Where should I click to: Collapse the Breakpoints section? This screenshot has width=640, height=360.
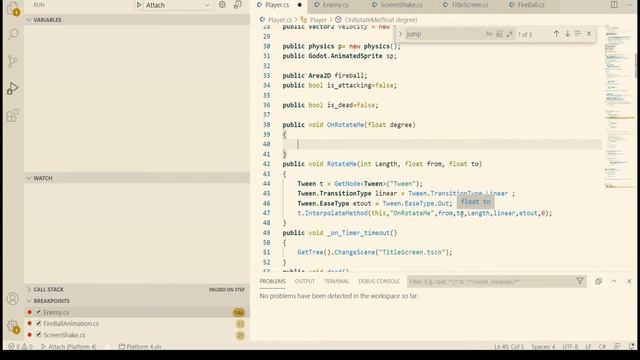pos(29,301)
